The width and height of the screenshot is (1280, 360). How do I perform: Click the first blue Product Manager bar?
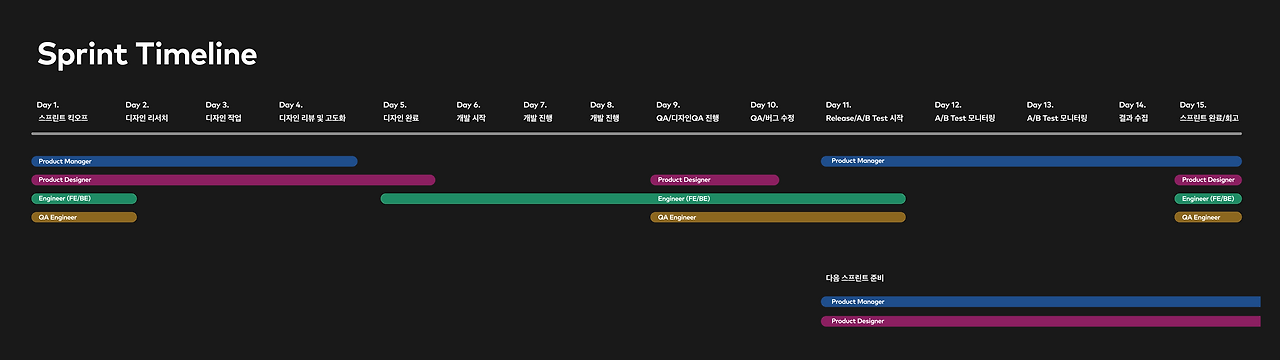coord(194,161)
